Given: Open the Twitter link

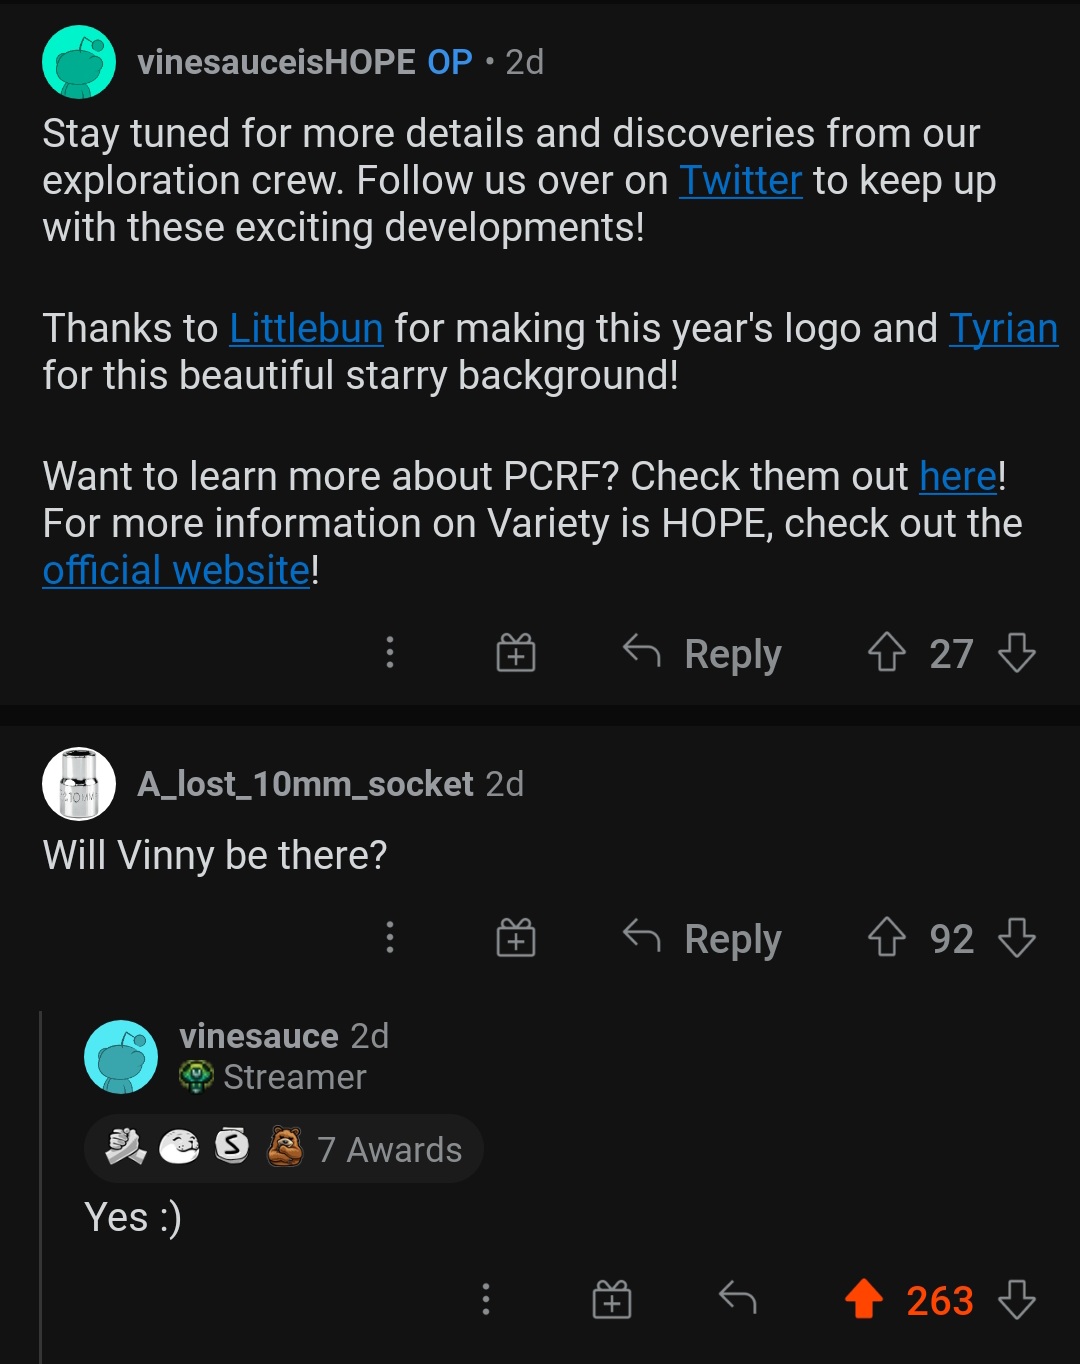Looking at the screenshot, I should (x=741, y=181).
